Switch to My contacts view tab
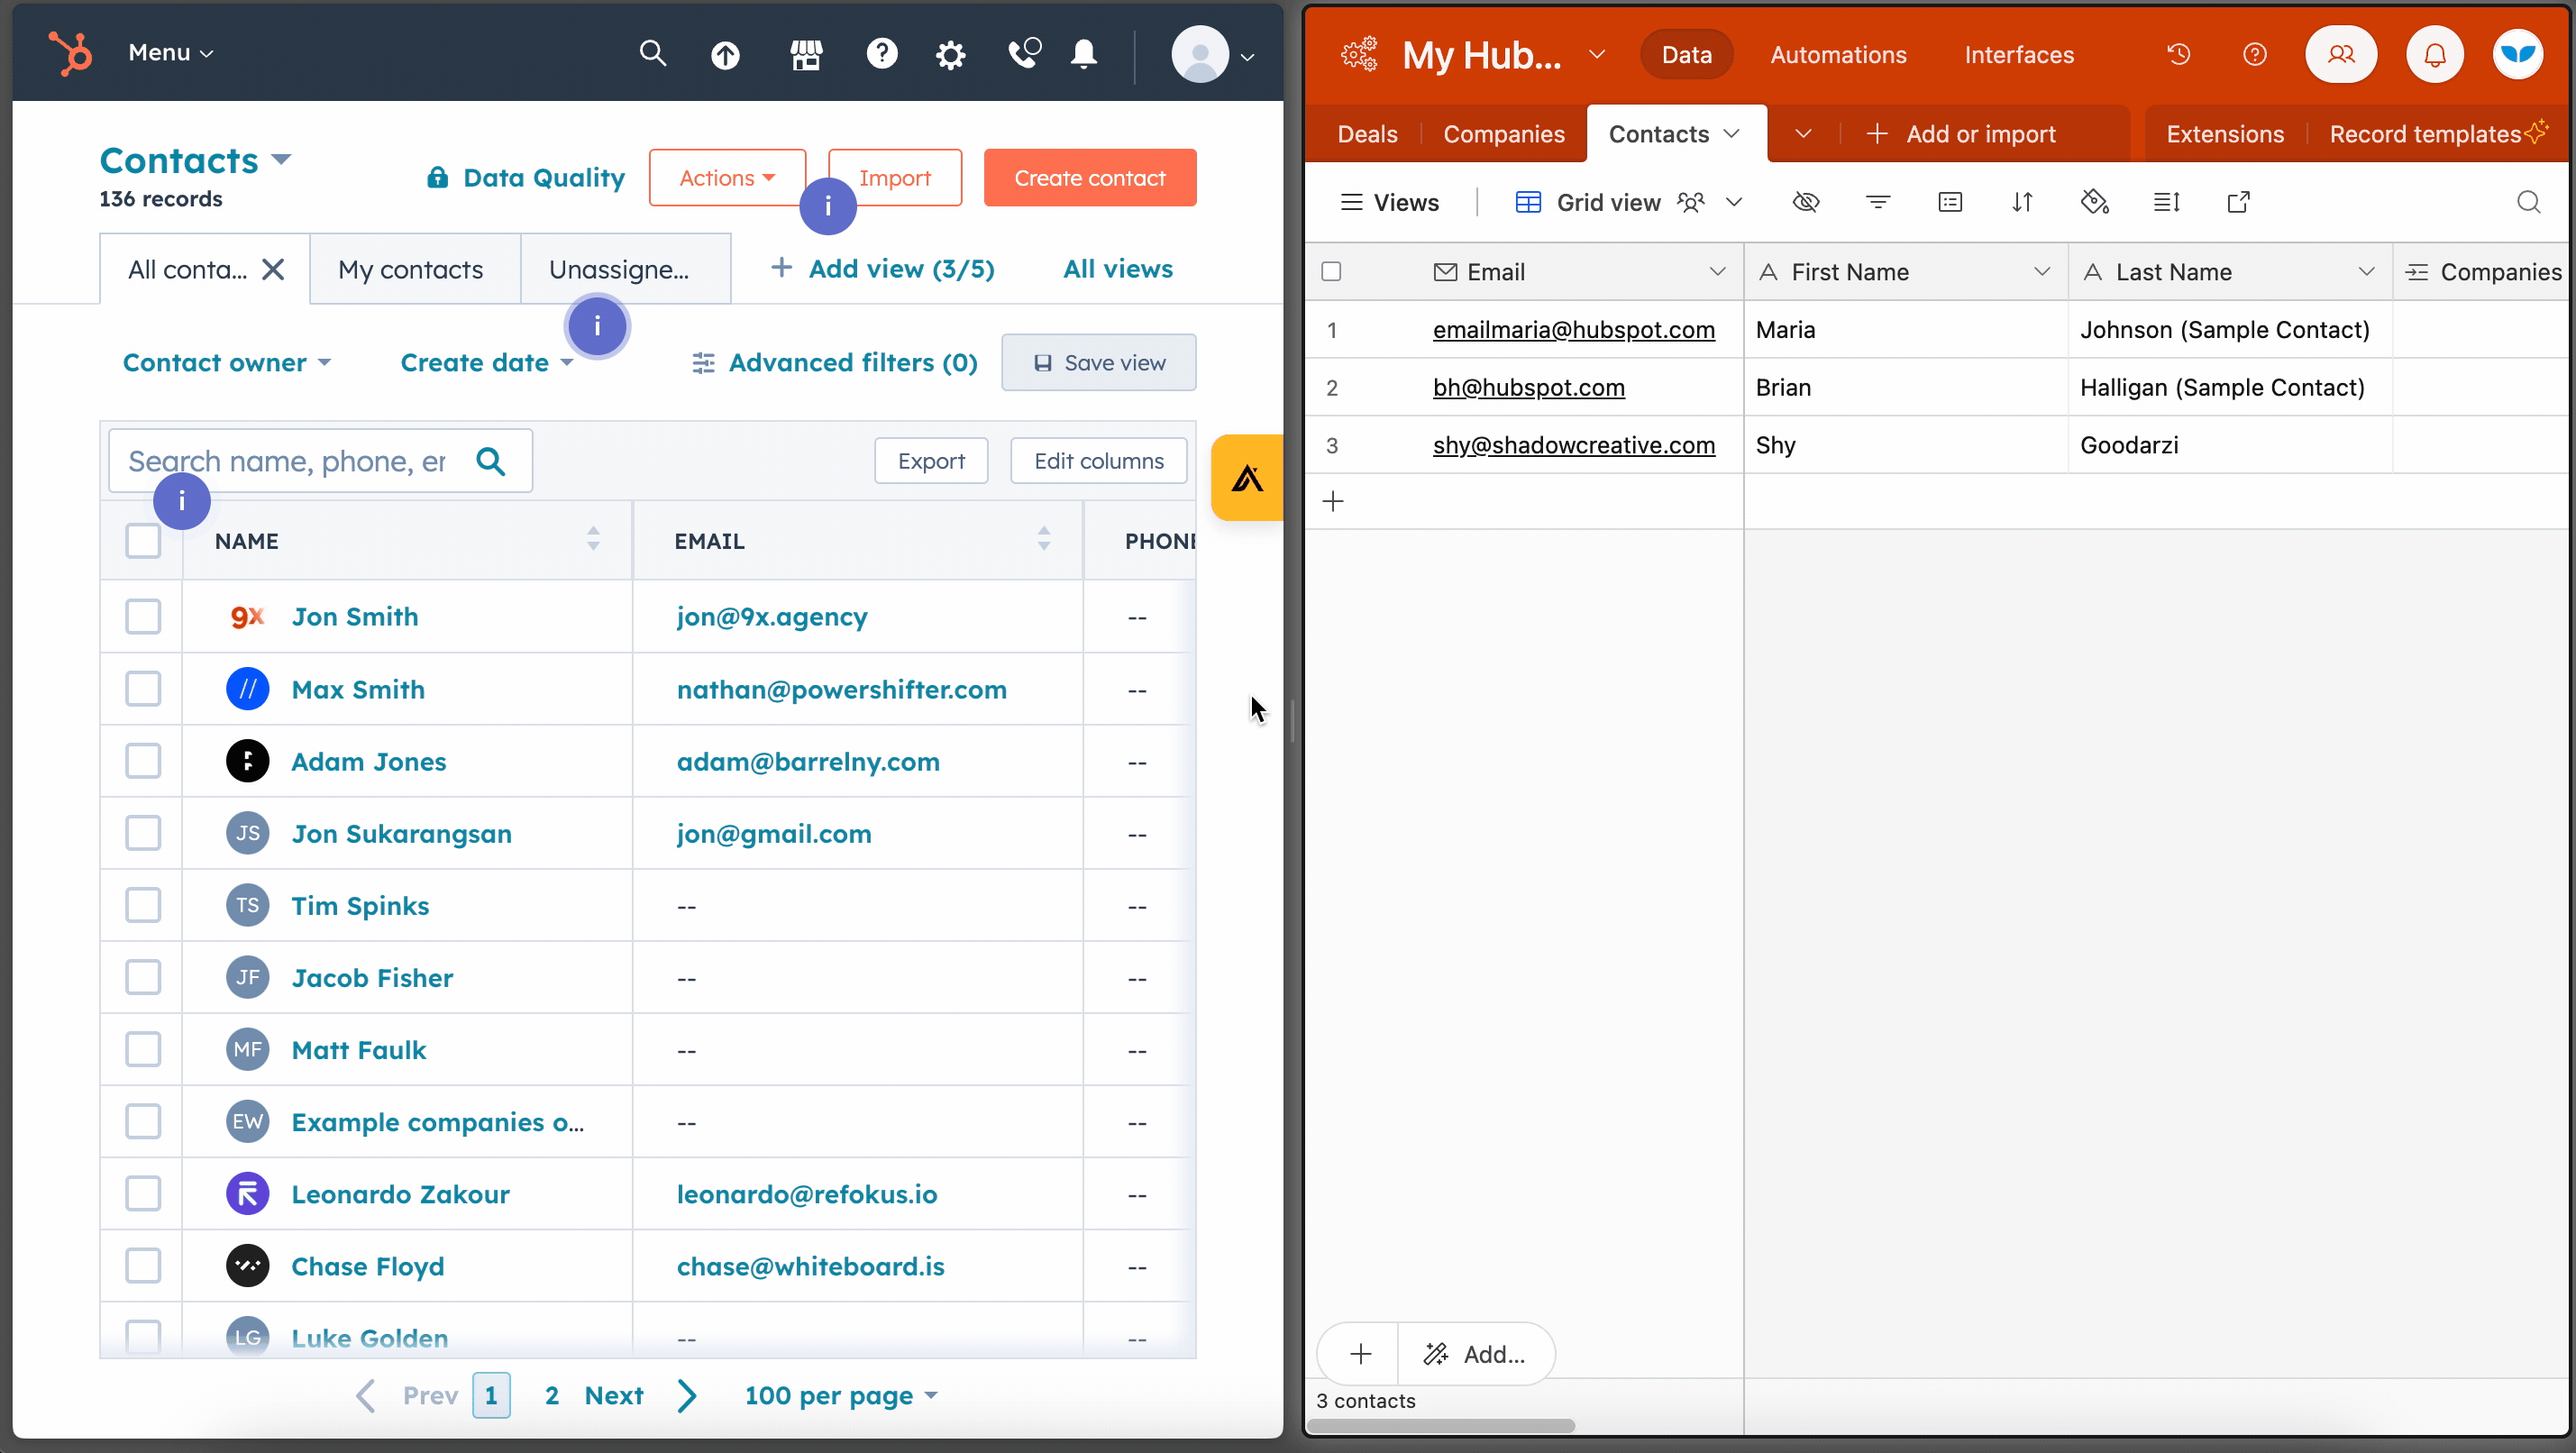Viewport: 2576px width, 1453px height. 415,269
